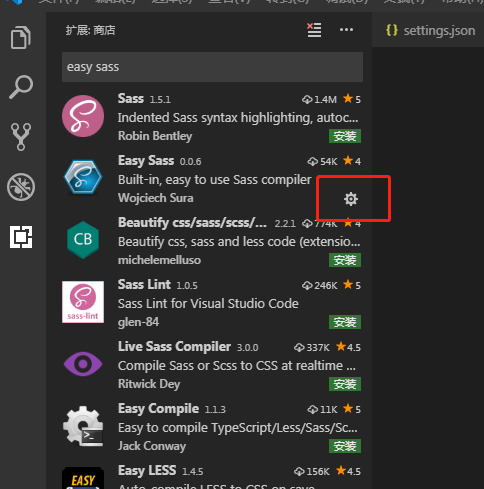Image resolution: width=484 pixels, height=489 pixels.
Task: Select the Easy LESS extension title
Action: point(147,471)
